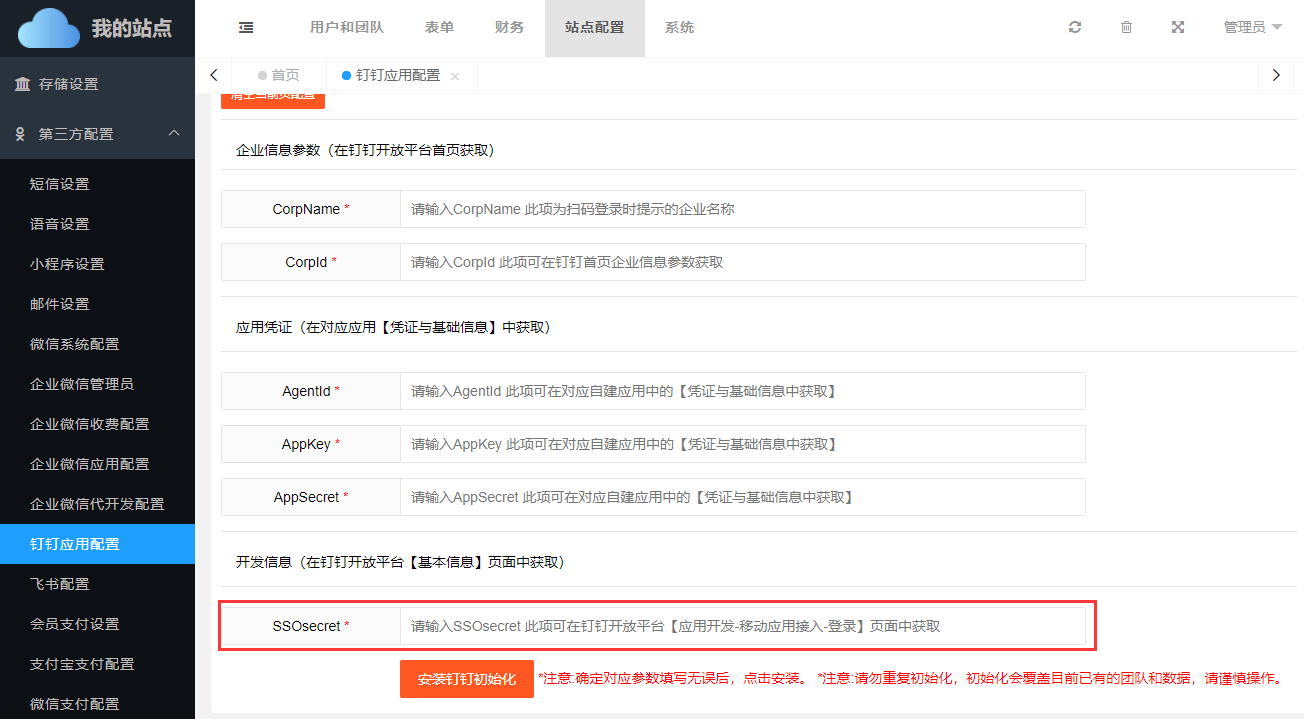Toggle fullscreen with the expand icon

(x=1178, y=28)
